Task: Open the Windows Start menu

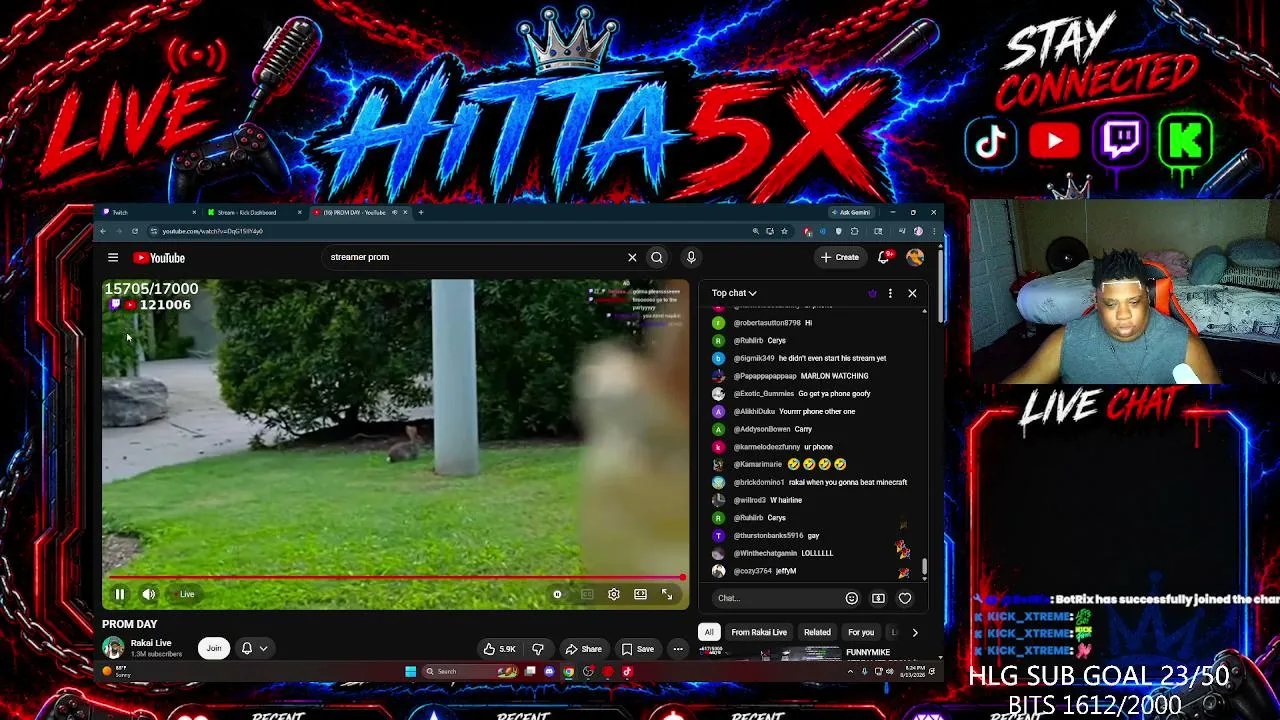Action: [410, 672]
